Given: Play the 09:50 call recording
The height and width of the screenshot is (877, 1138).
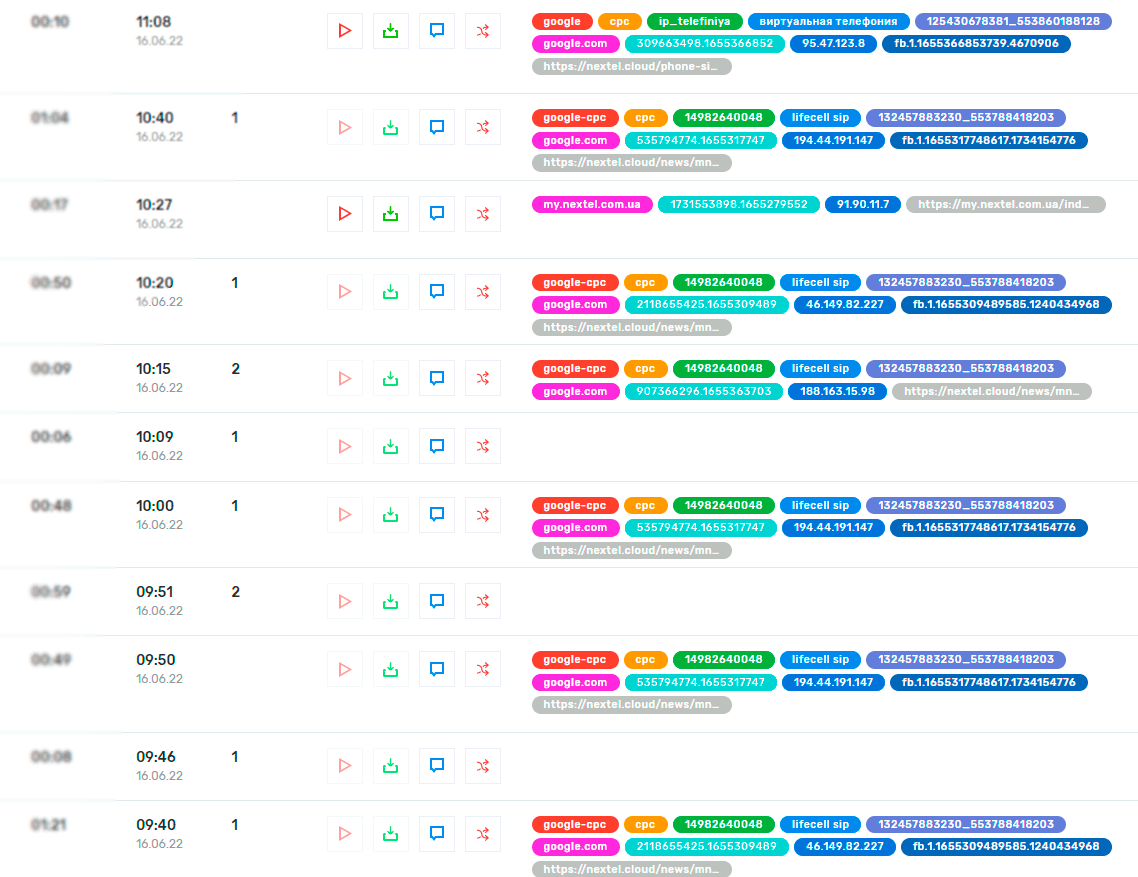Looking at the screenshot, I should click(345, 669).
